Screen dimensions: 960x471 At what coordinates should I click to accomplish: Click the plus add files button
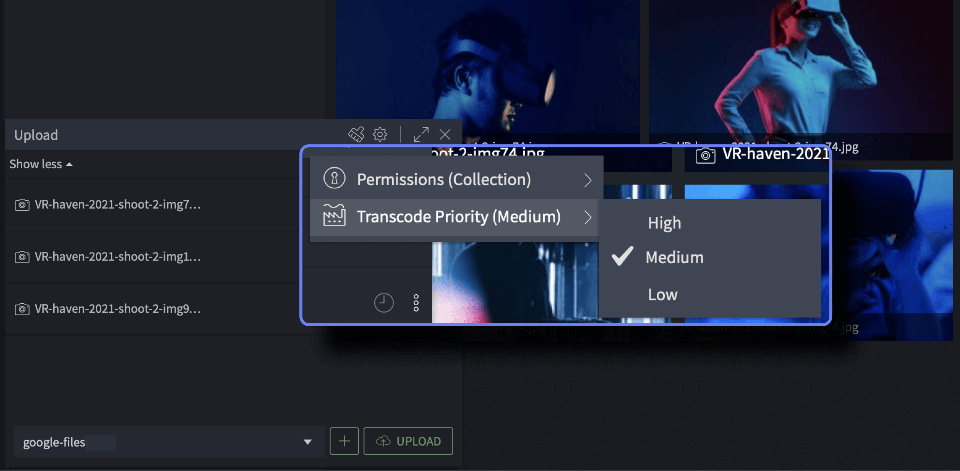pyautogui.click(x=344, y=441)
